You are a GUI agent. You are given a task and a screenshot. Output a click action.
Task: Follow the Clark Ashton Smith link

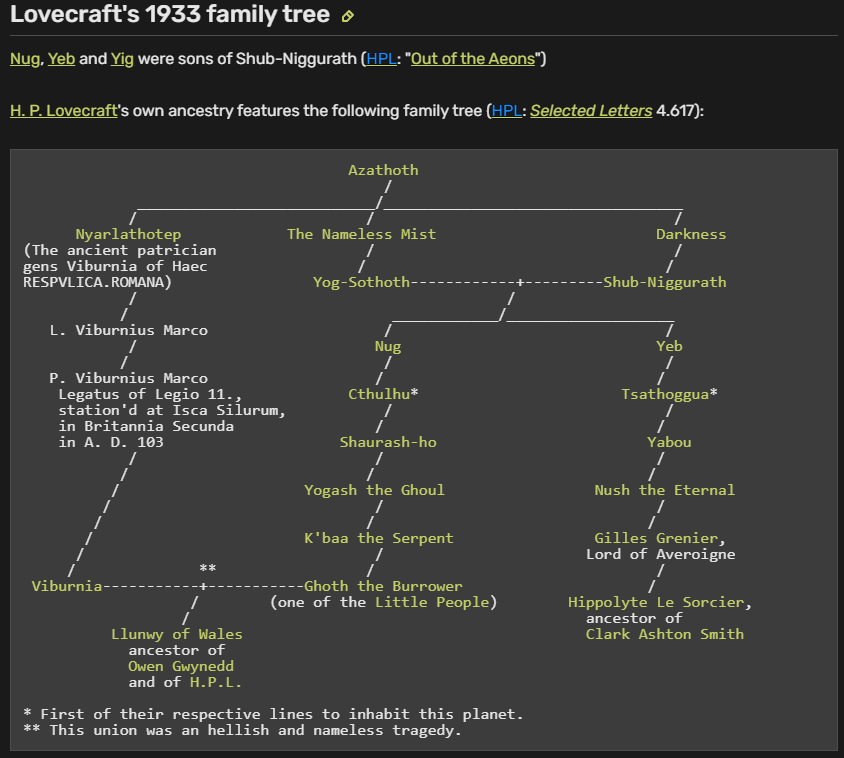pyautogui.click(x=665, y=634)
